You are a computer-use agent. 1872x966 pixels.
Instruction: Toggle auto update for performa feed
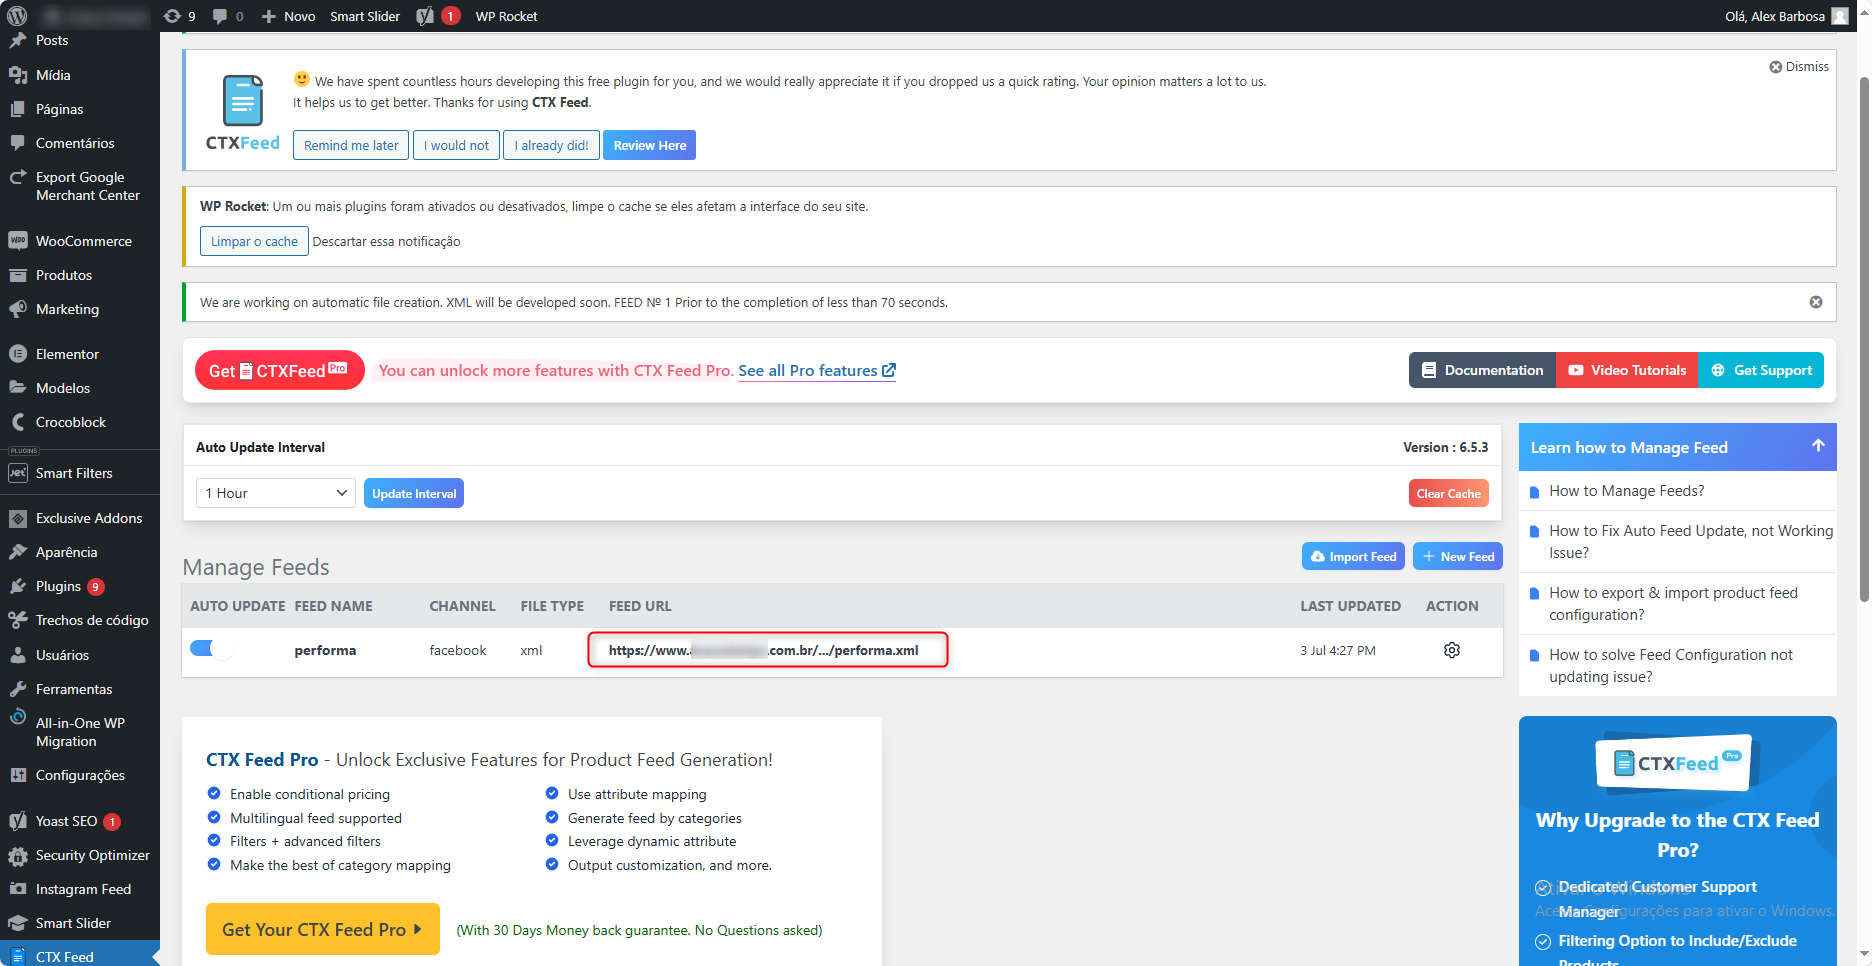[211, 649]
